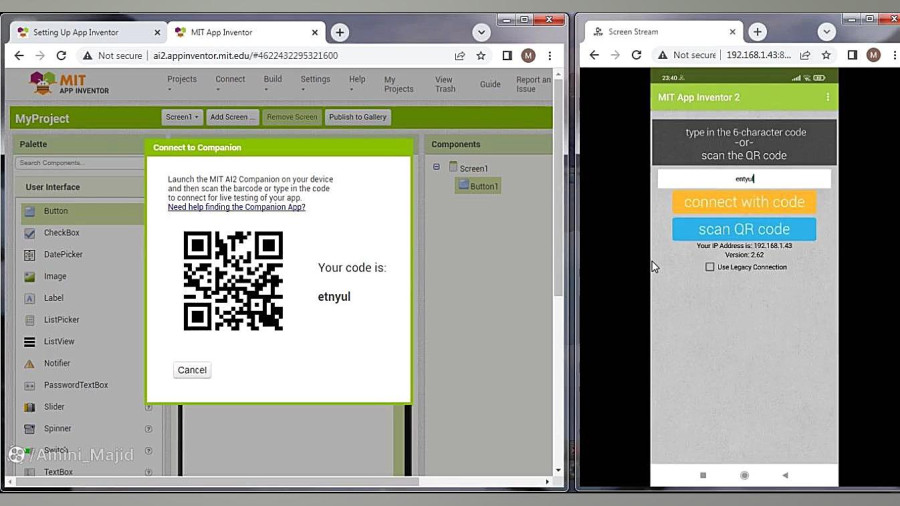This screenshot has width=900, height=506.
Task: Open the Settings menu
Action: (315, 83)
